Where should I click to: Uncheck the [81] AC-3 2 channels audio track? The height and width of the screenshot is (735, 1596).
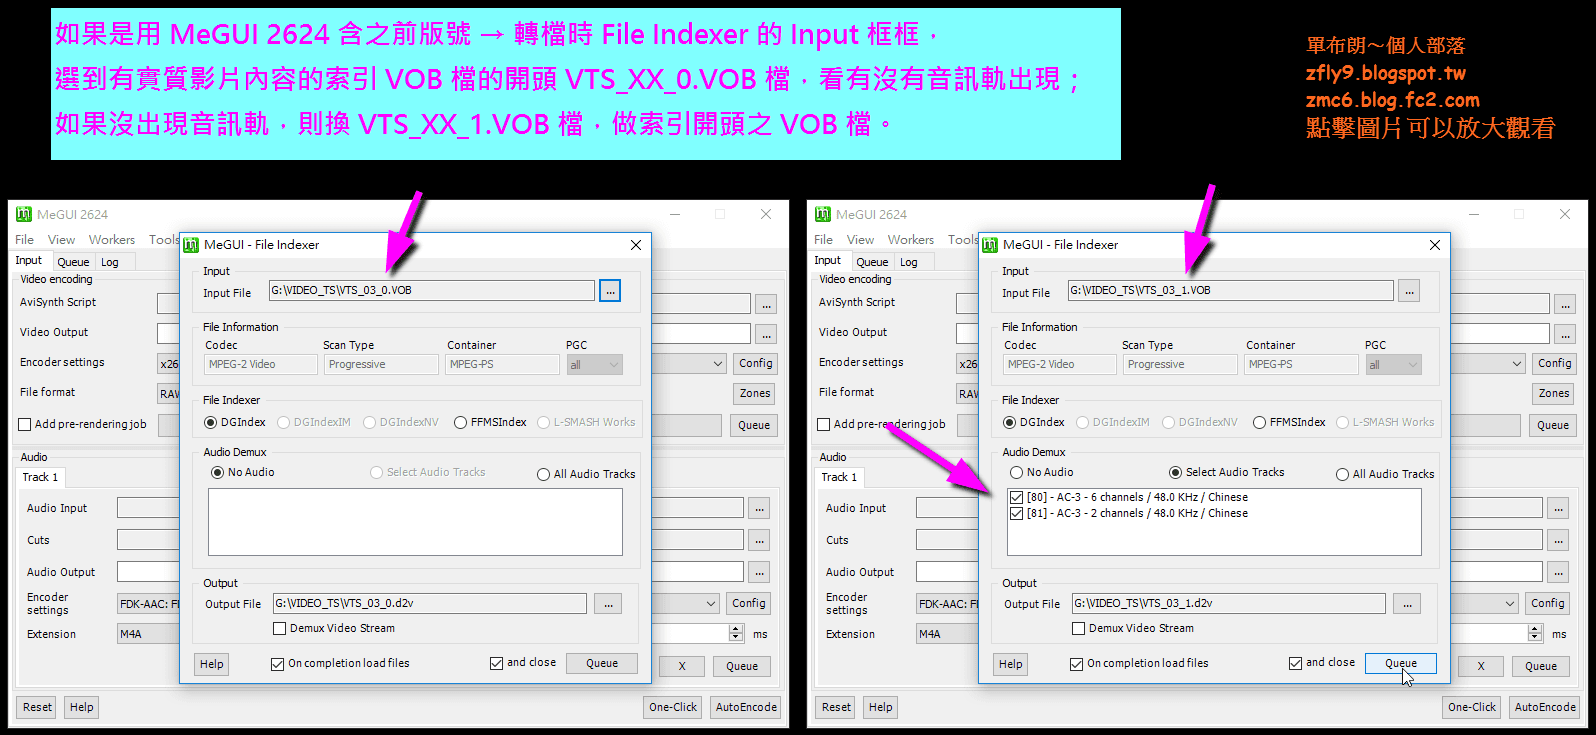tap(1017, 514)
